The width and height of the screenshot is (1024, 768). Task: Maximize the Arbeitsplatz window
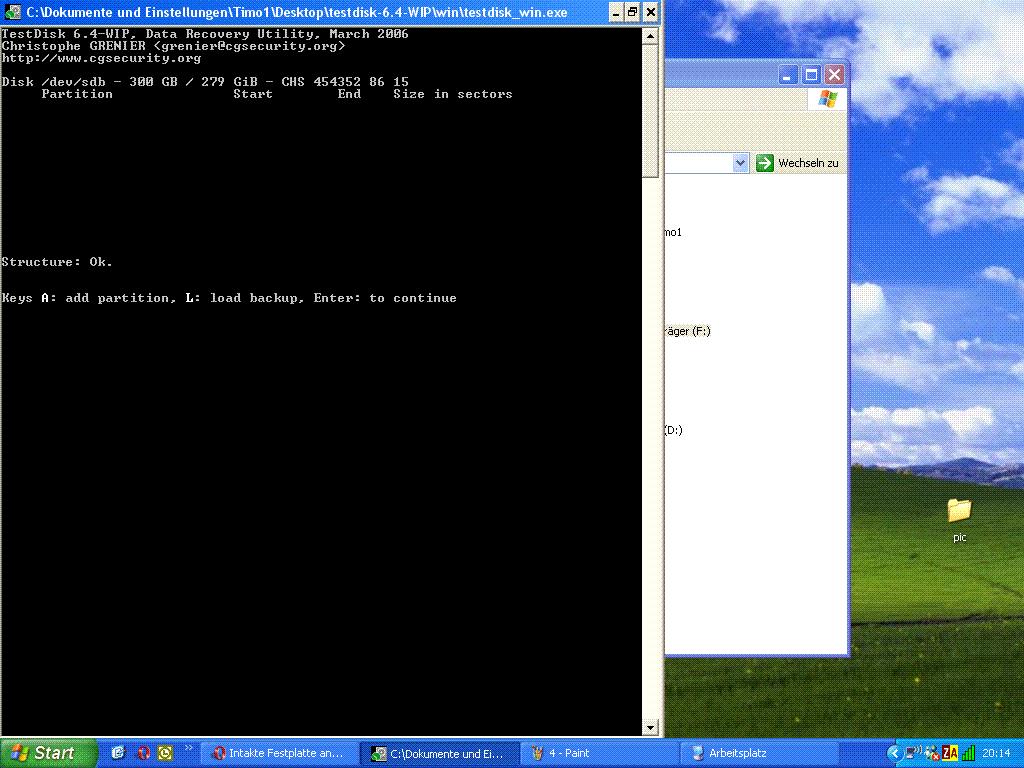click(x=810, y=74)
